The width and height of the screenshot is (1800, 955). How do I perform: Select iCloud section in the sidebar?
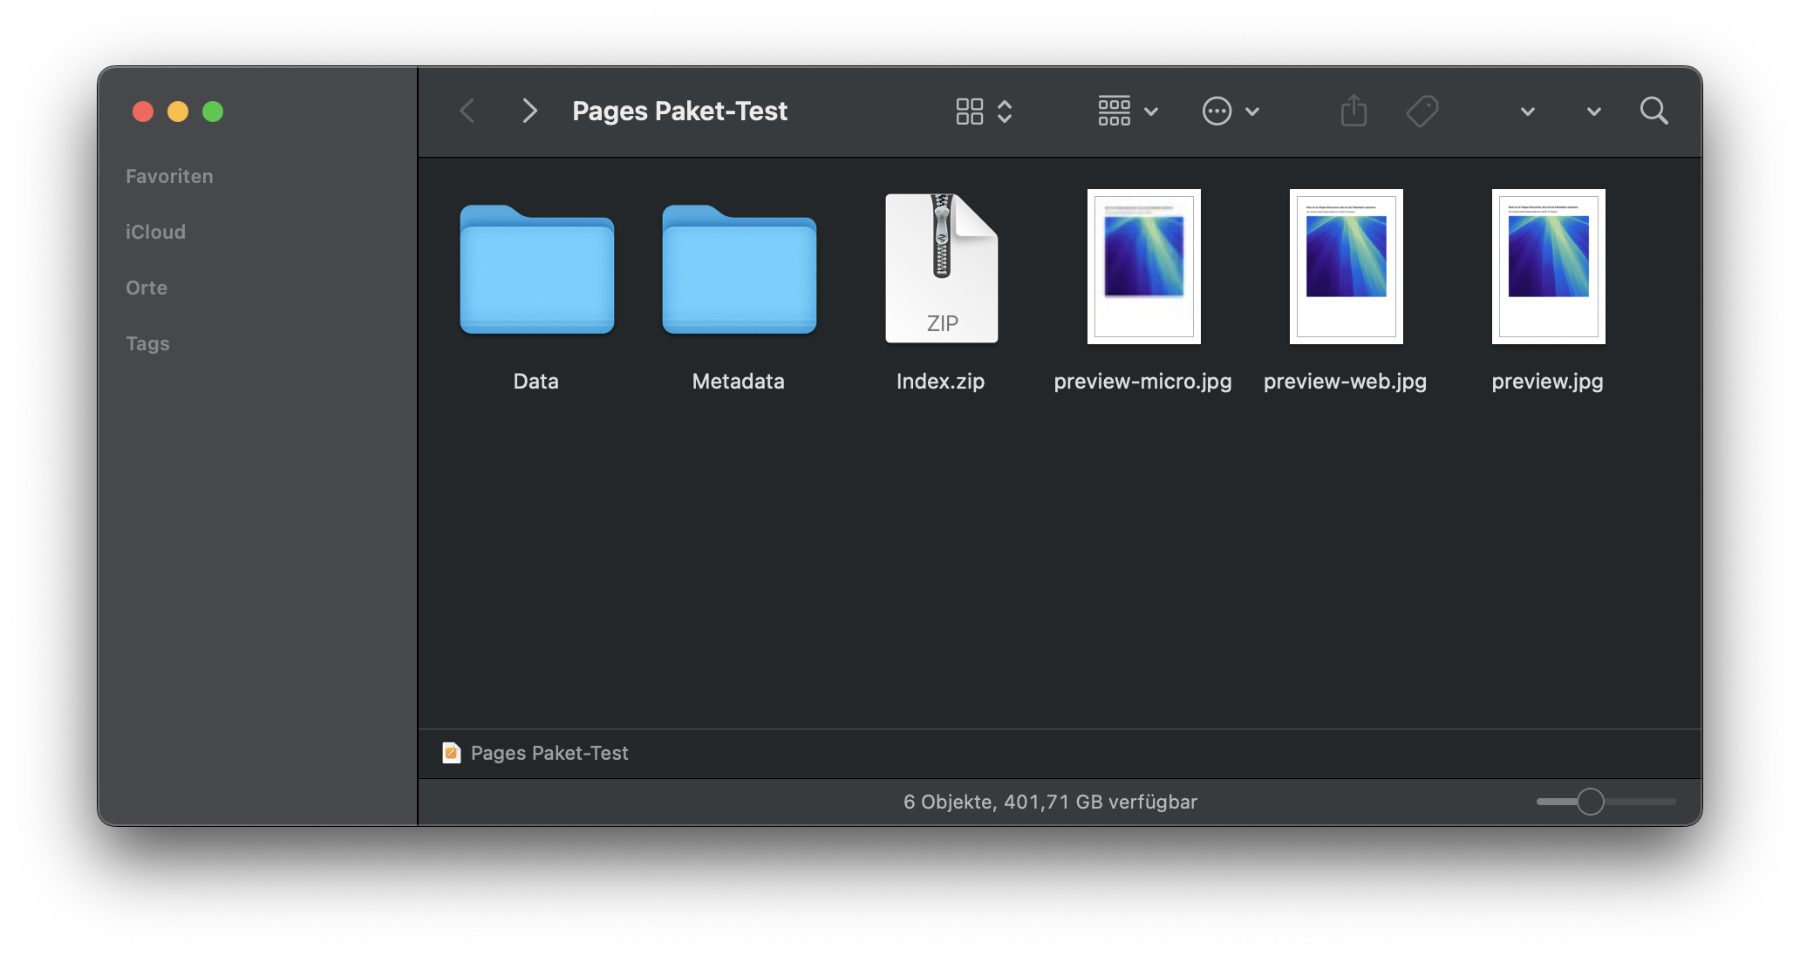(155, 232)
